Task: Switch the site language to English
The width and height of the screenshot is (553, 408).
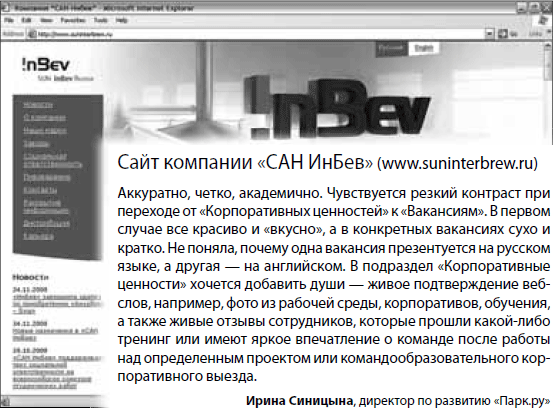Action: point(424,48)
